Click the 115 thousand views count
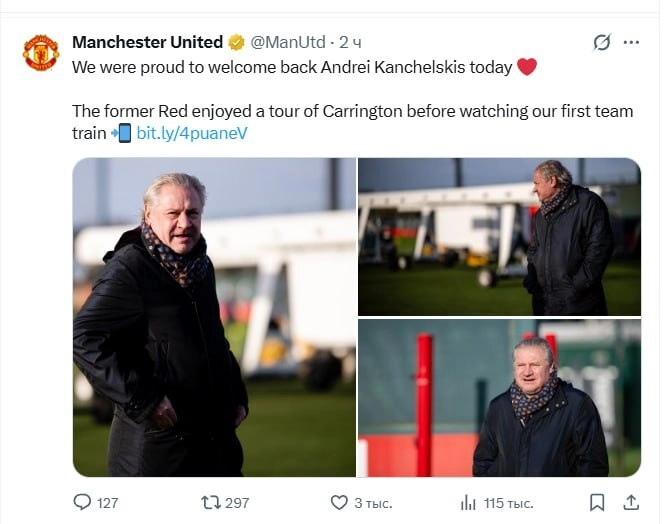The width and height of the screenshot is (671, 524). [x=508, y=502]
